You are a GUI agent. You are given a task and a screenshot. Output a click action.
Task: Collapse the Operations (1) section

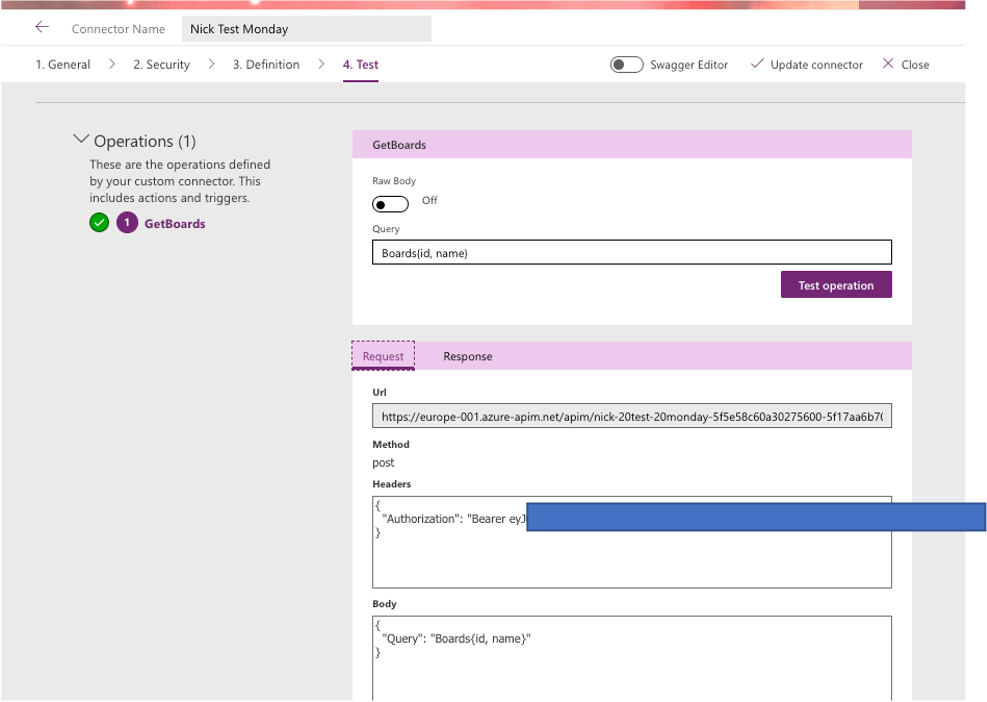point(81,139)
